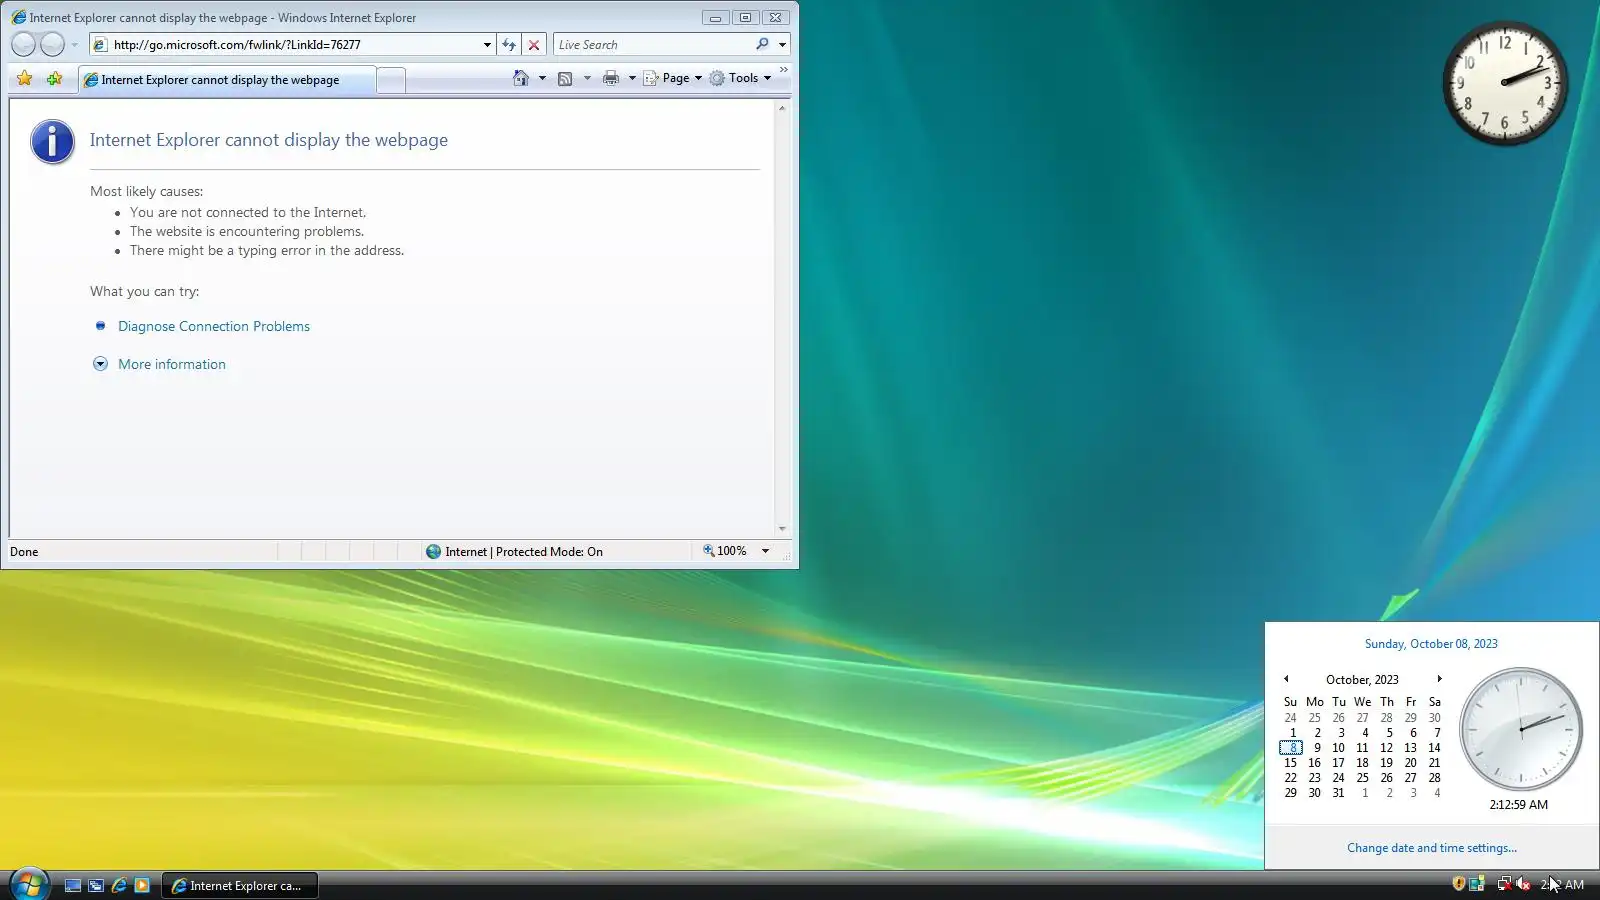Click the Refresh button beside the address bar

509,45
